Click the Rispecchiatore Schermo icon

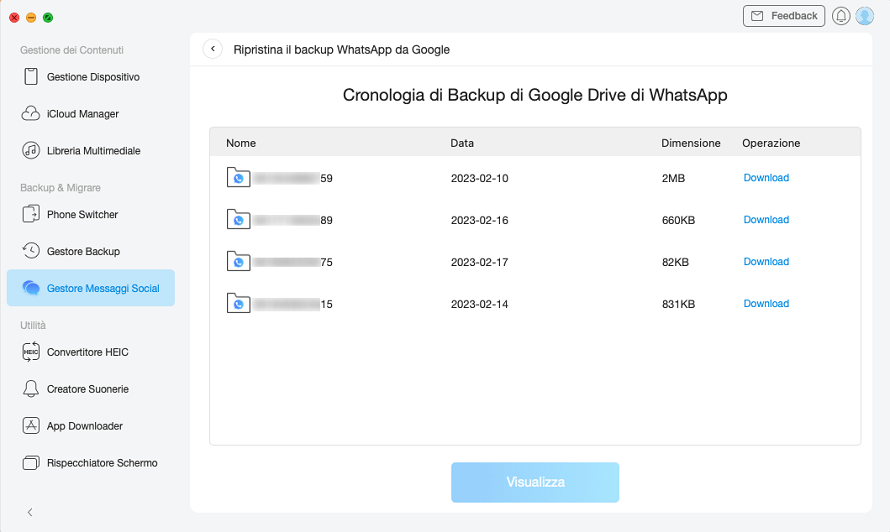tap(31, 463)
